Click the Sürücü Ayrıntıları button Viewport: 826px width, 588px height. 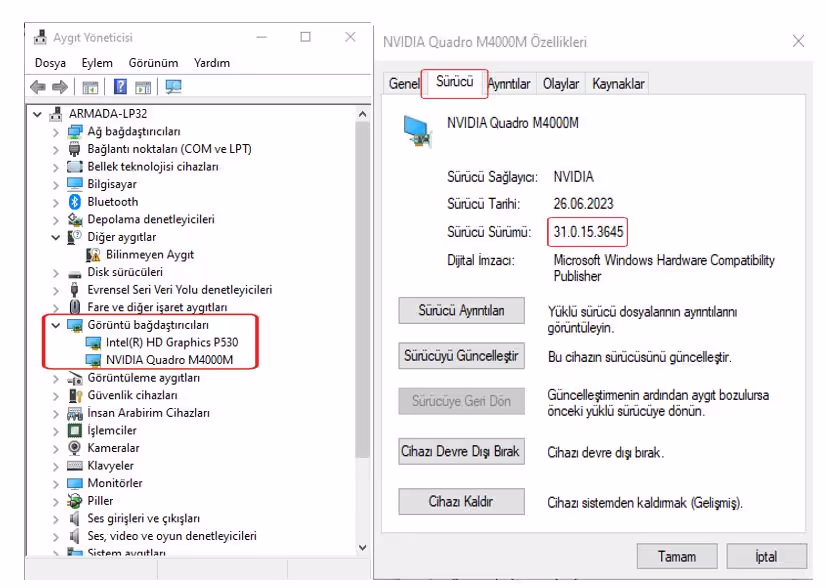click(461, 310)
